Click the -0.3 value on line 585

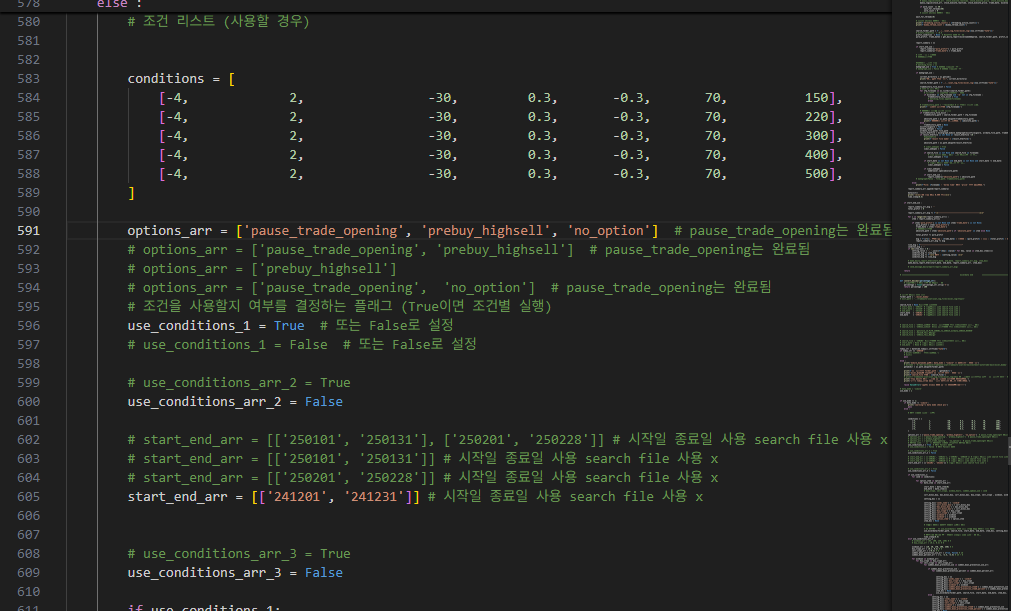click(x=628, y=117)
